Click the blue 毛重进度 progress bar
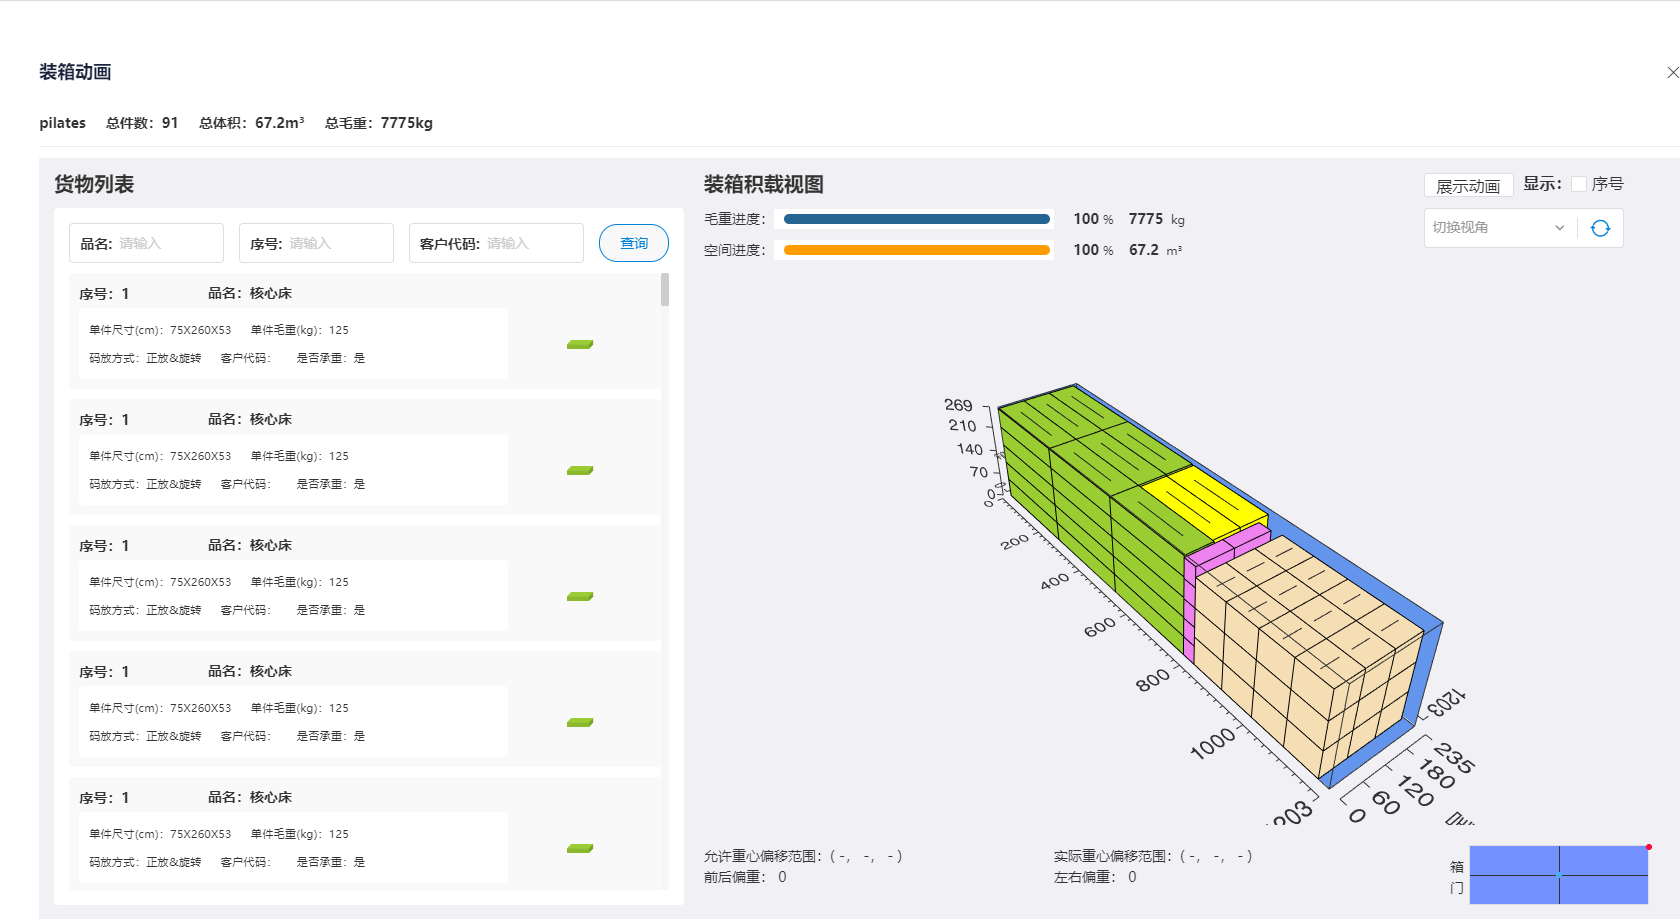 [x=916, y=219]
